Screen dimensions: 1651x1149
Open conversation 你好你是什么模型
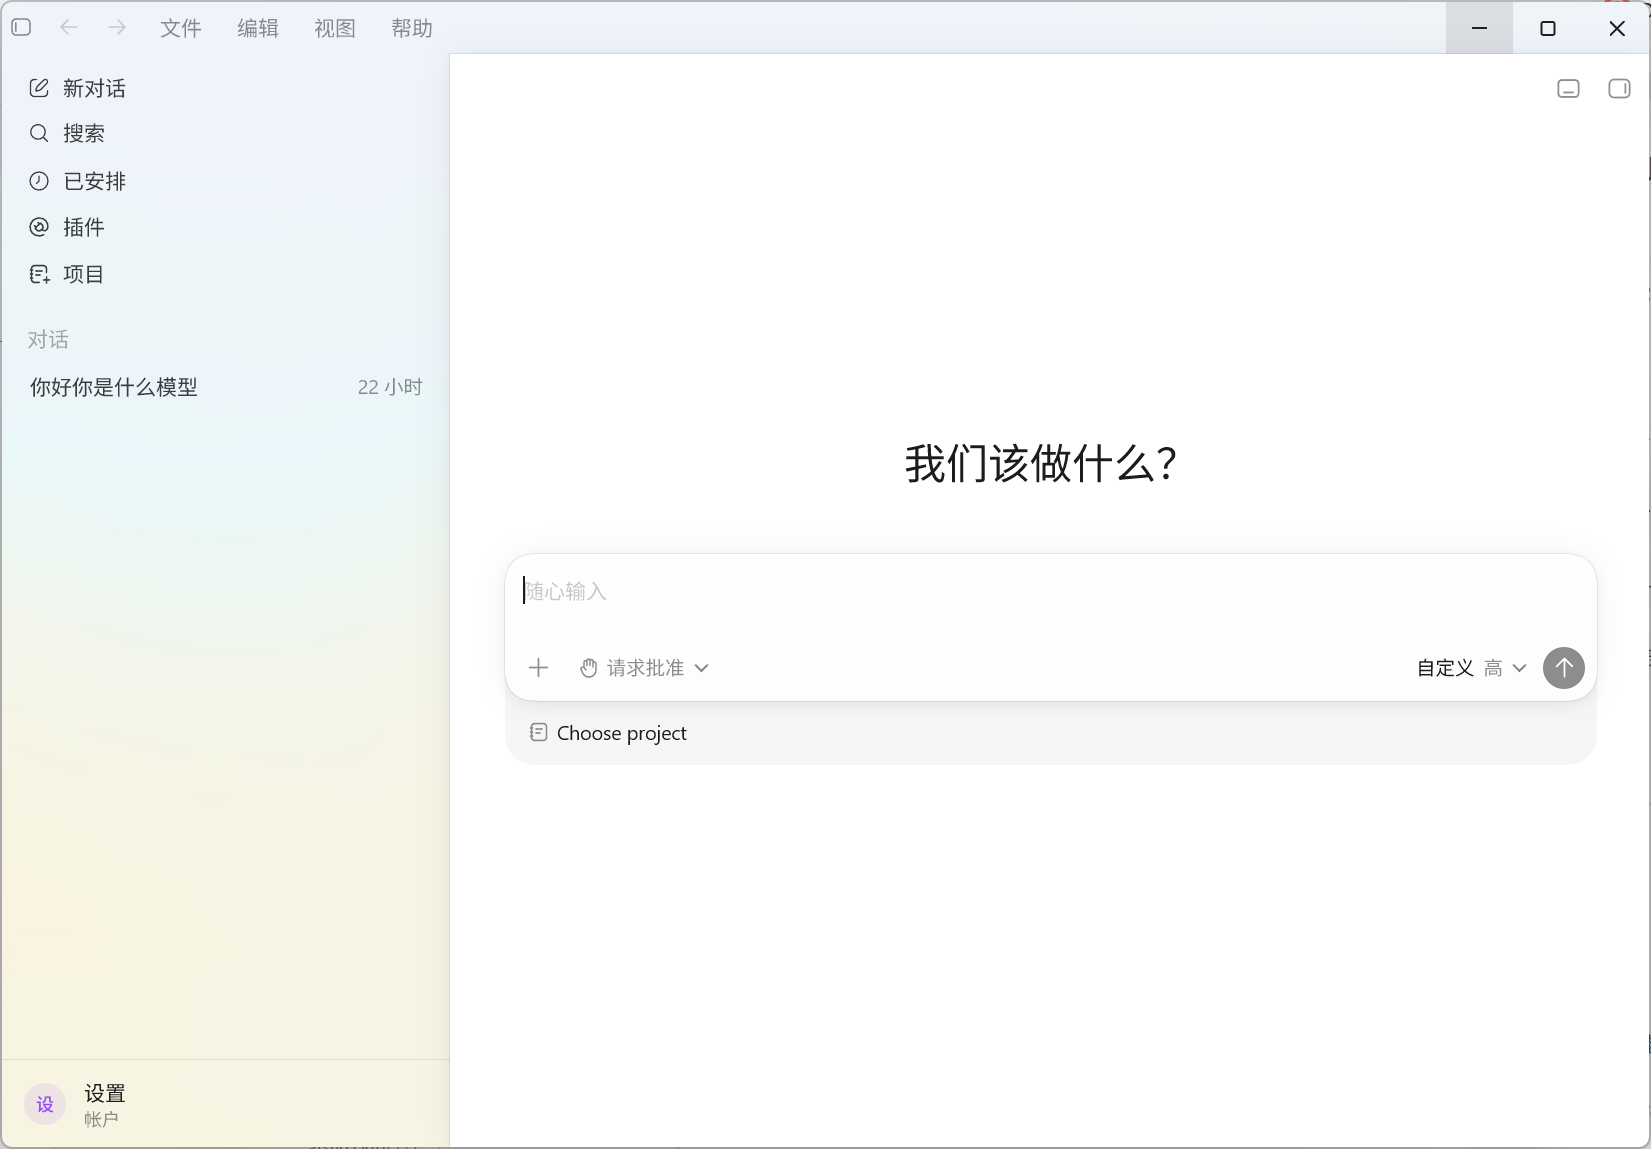pos(226,387)
